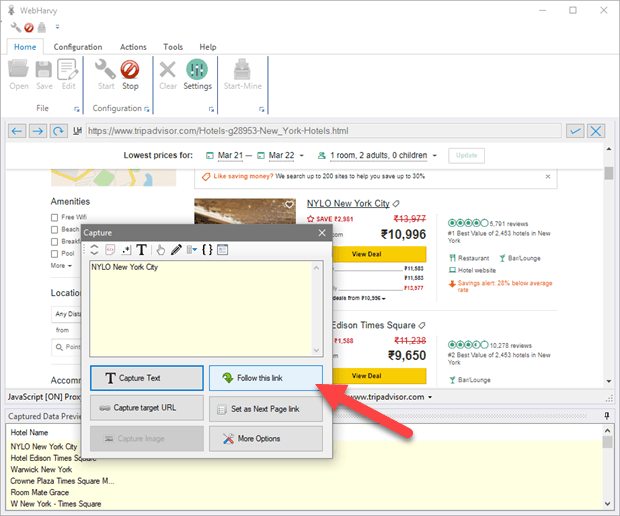
Task: Click the window layout icon in Capture toolbar
Action: click(223, 249)
